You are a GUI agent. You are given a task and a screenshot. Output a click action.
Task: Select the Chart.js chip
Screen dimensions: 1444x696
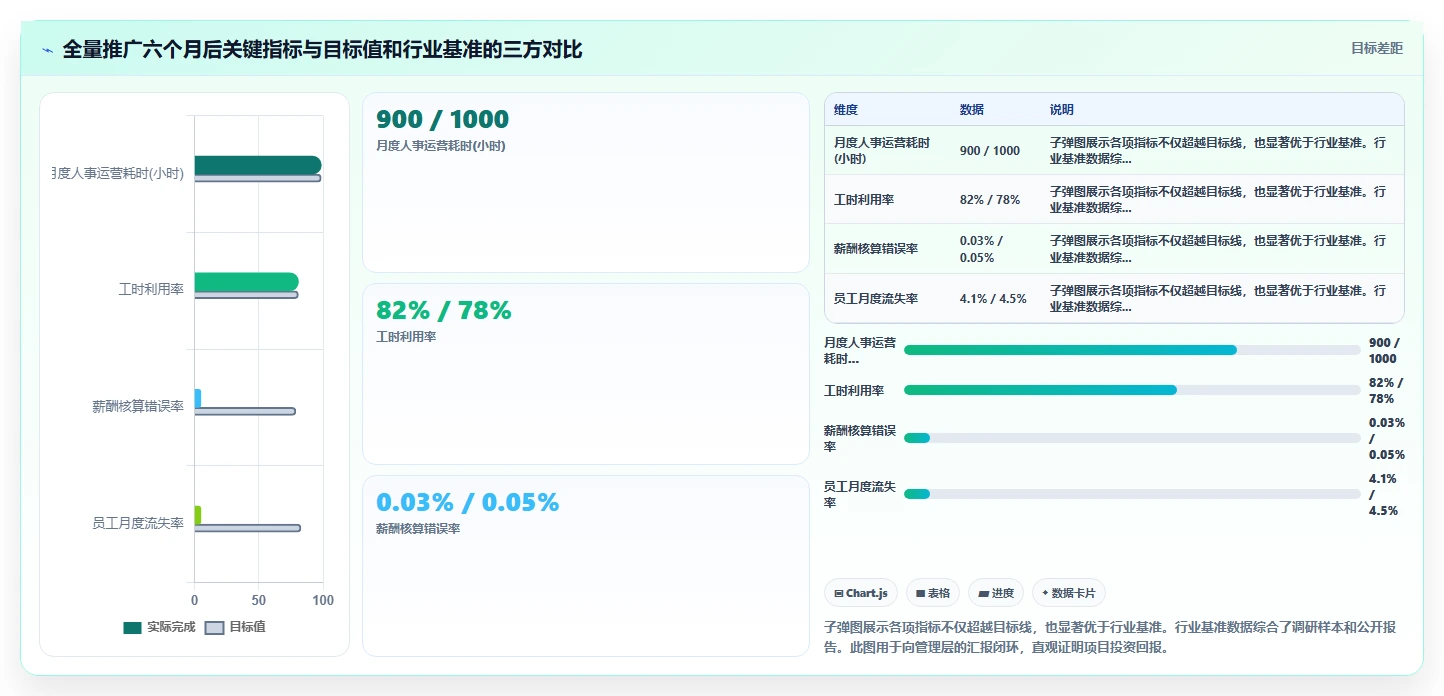[861, 593]
